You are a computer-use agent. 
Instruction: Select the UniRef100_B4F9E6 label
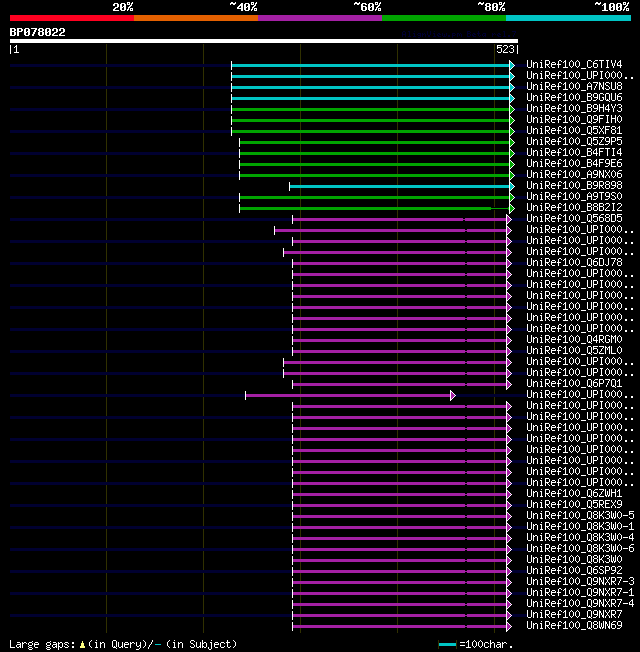(574, 163)
